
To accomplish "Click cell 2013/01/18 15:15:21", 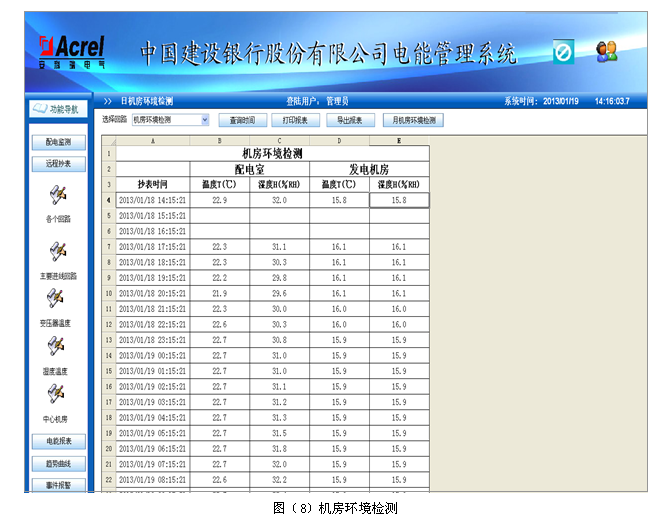I will click(x=153, y=215).
